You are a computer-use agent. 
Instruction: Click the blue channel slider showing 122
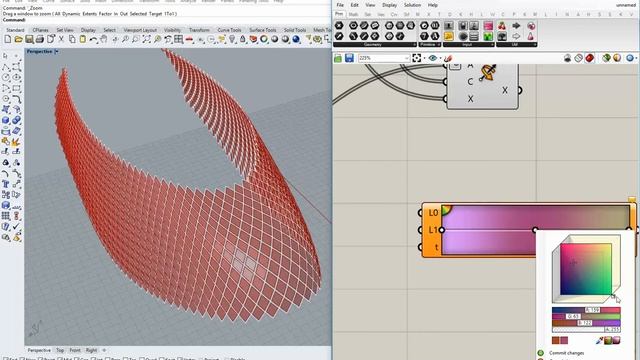tap(586, 323)
